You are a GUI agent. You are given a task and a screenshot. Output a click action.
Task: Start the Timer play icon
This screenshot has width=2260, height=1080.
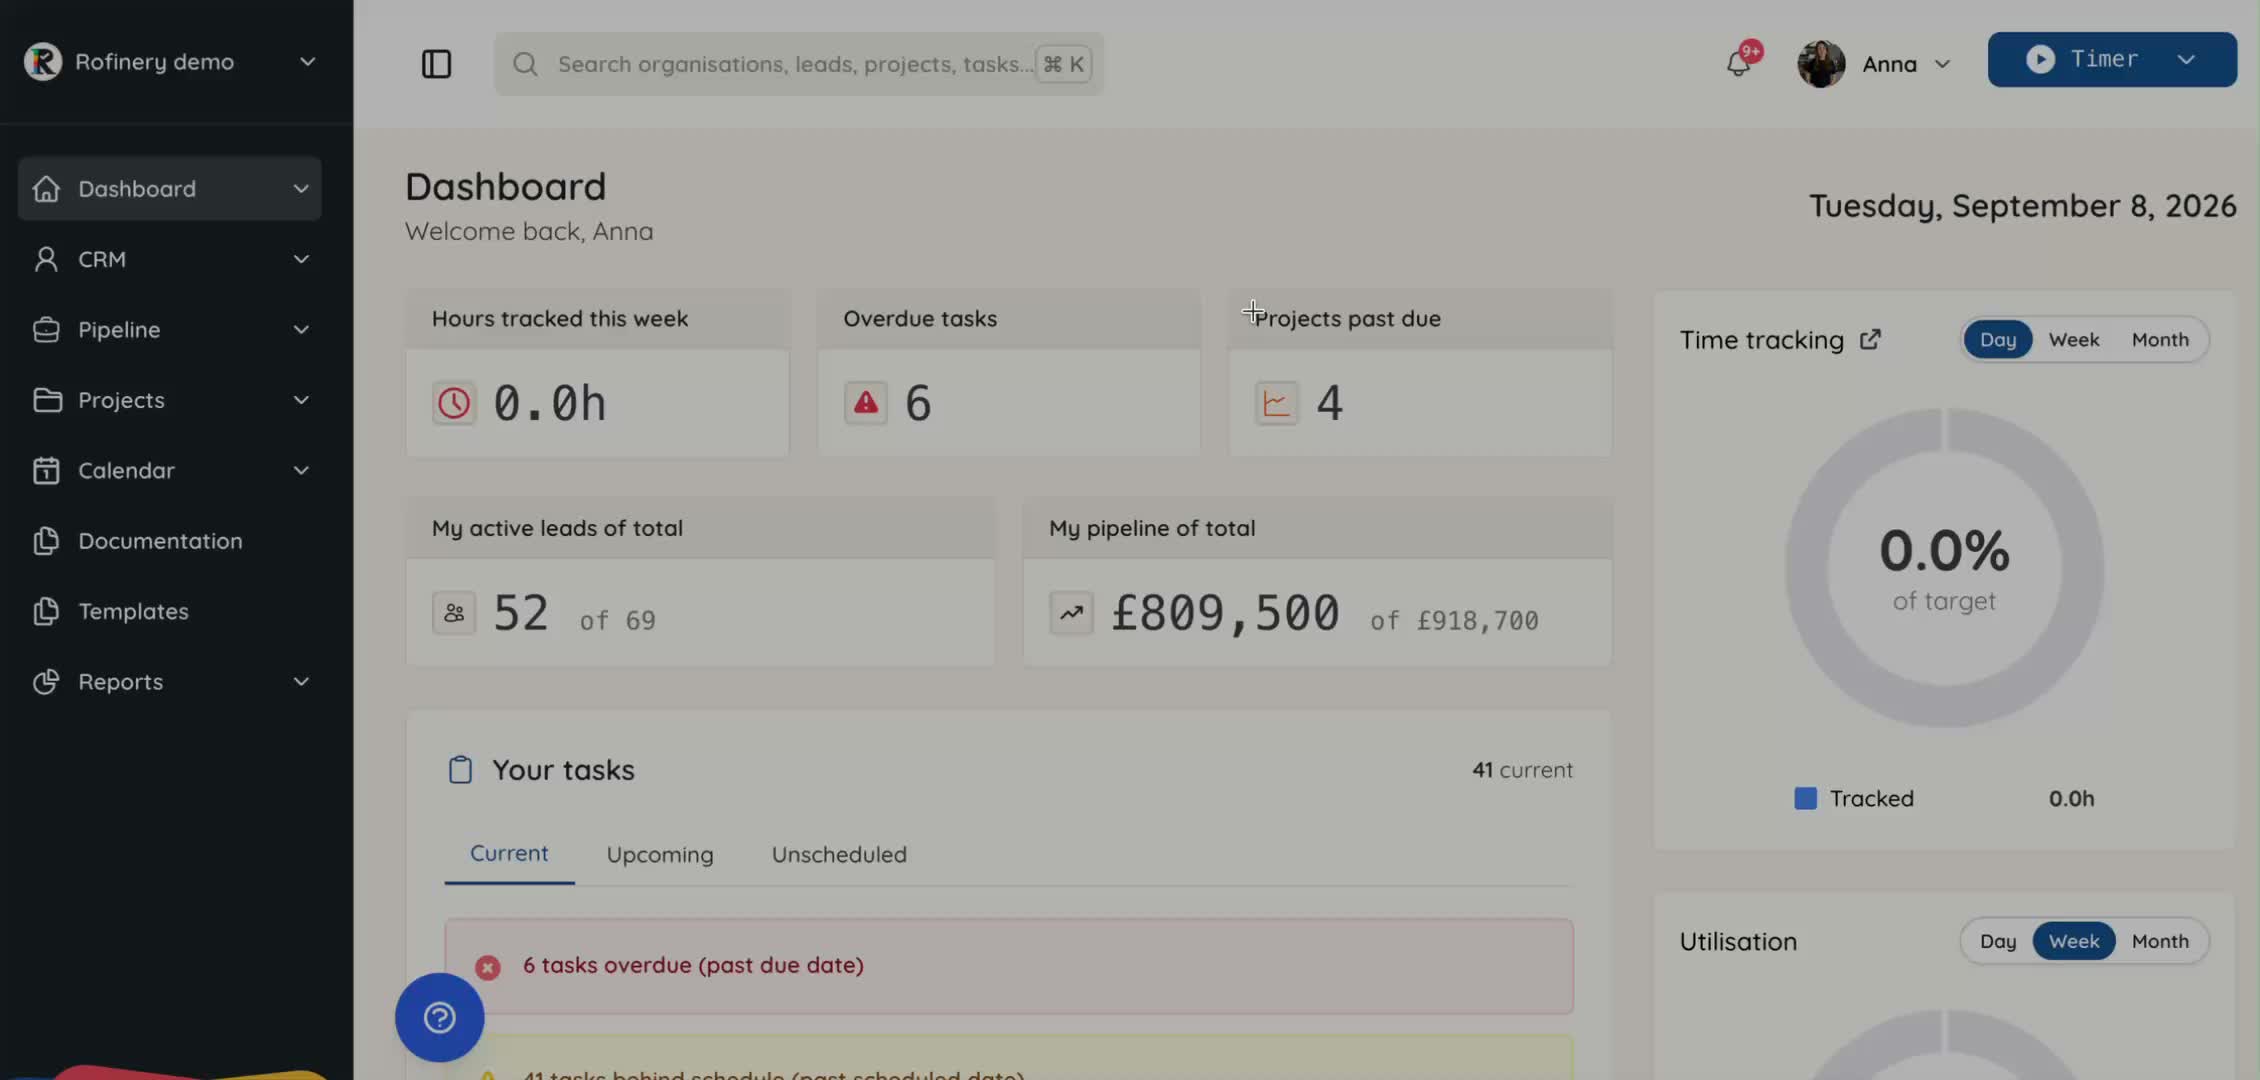coord(2040,59)
